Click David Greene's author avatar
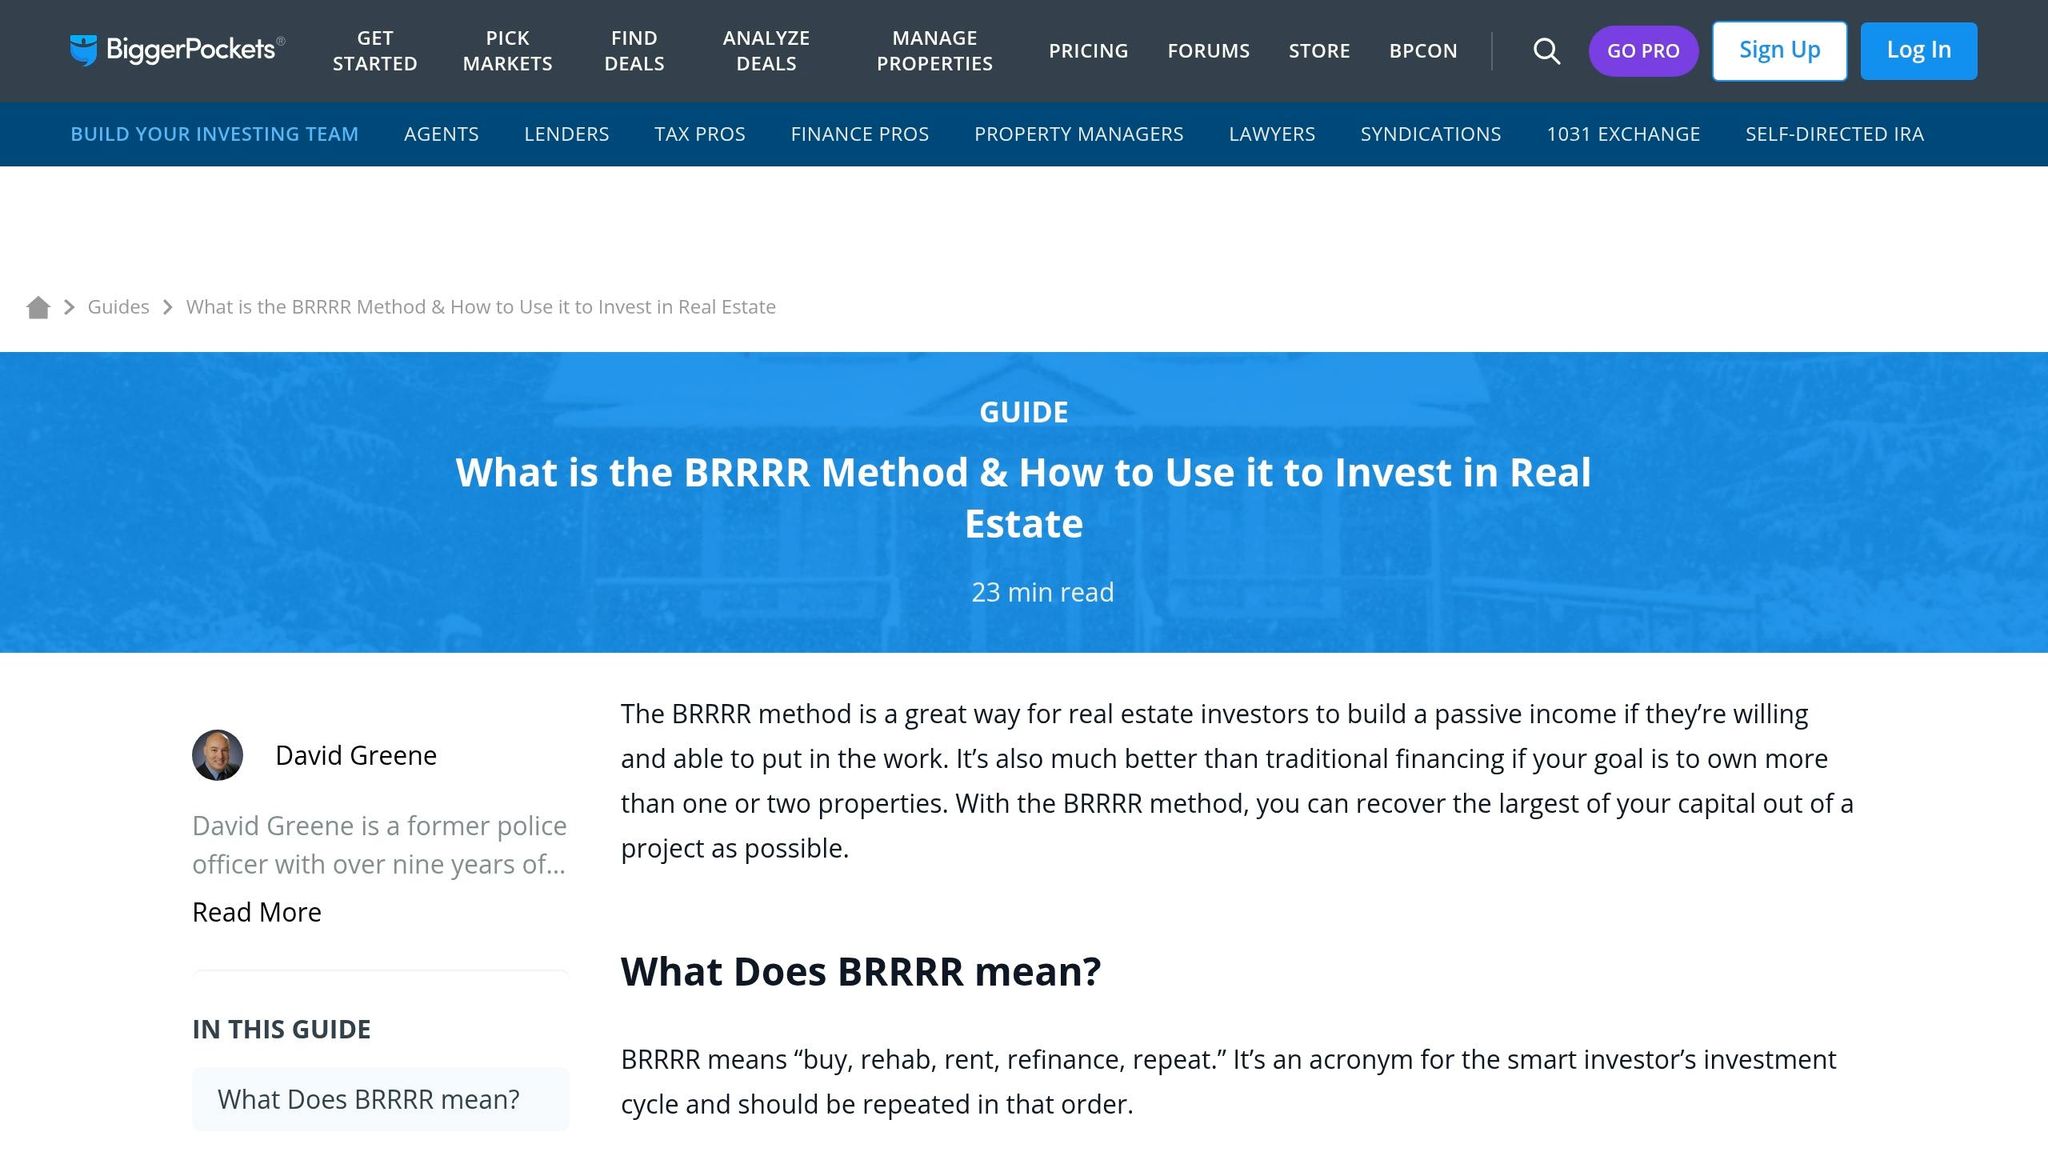 pos(217,755)
